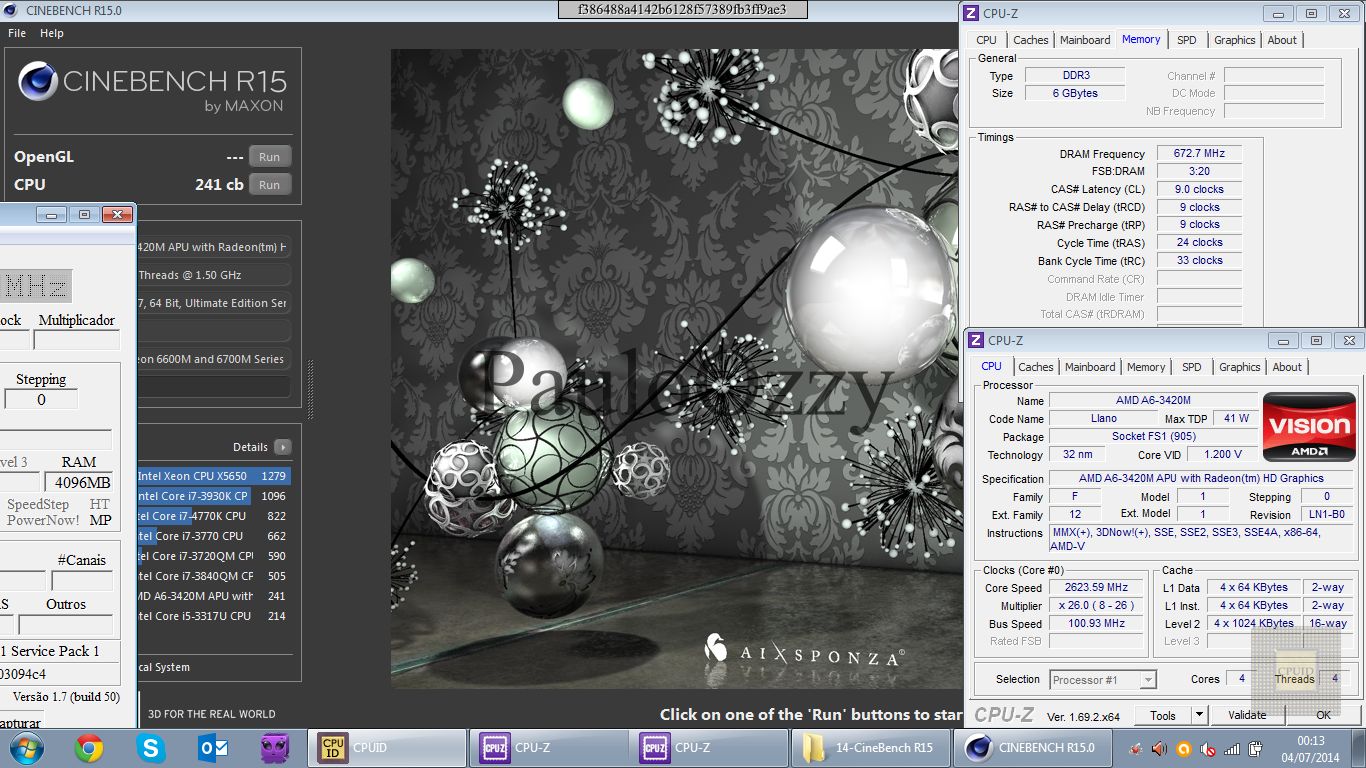Image resolution: width=1366 pixels, height=768 pixels.
Task: Open the Processor #1 selection combo box
Action: 1103,680
